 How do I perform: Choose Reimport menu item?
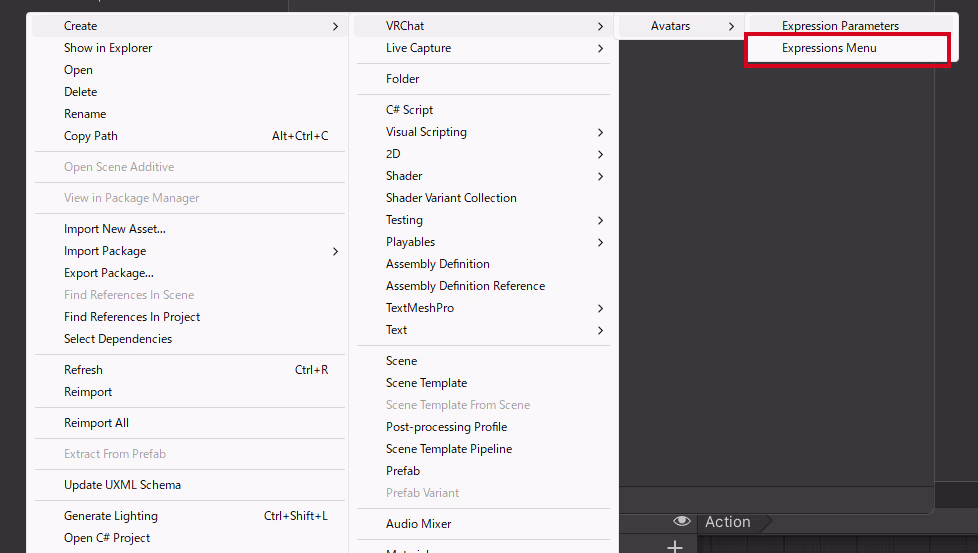click(190, 392)
